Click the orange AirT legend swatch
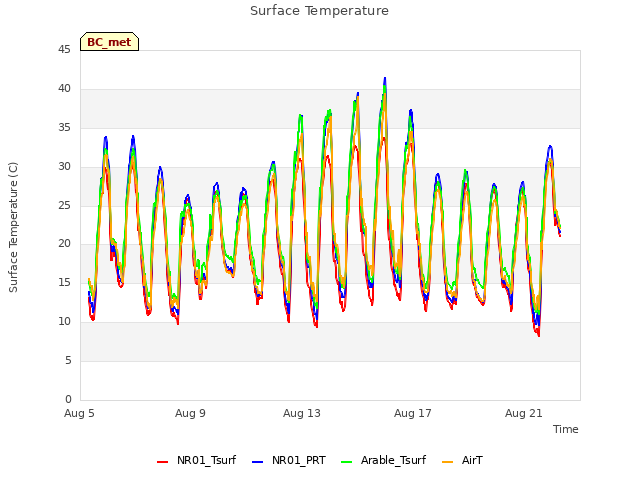 pyautogui.click(x=448, y=462)
